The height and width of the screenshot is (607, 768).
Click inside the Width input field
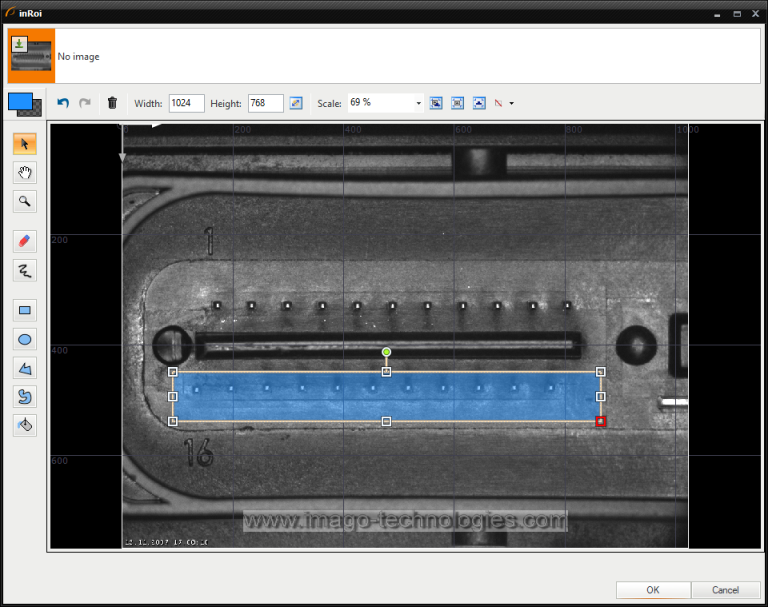186,103
